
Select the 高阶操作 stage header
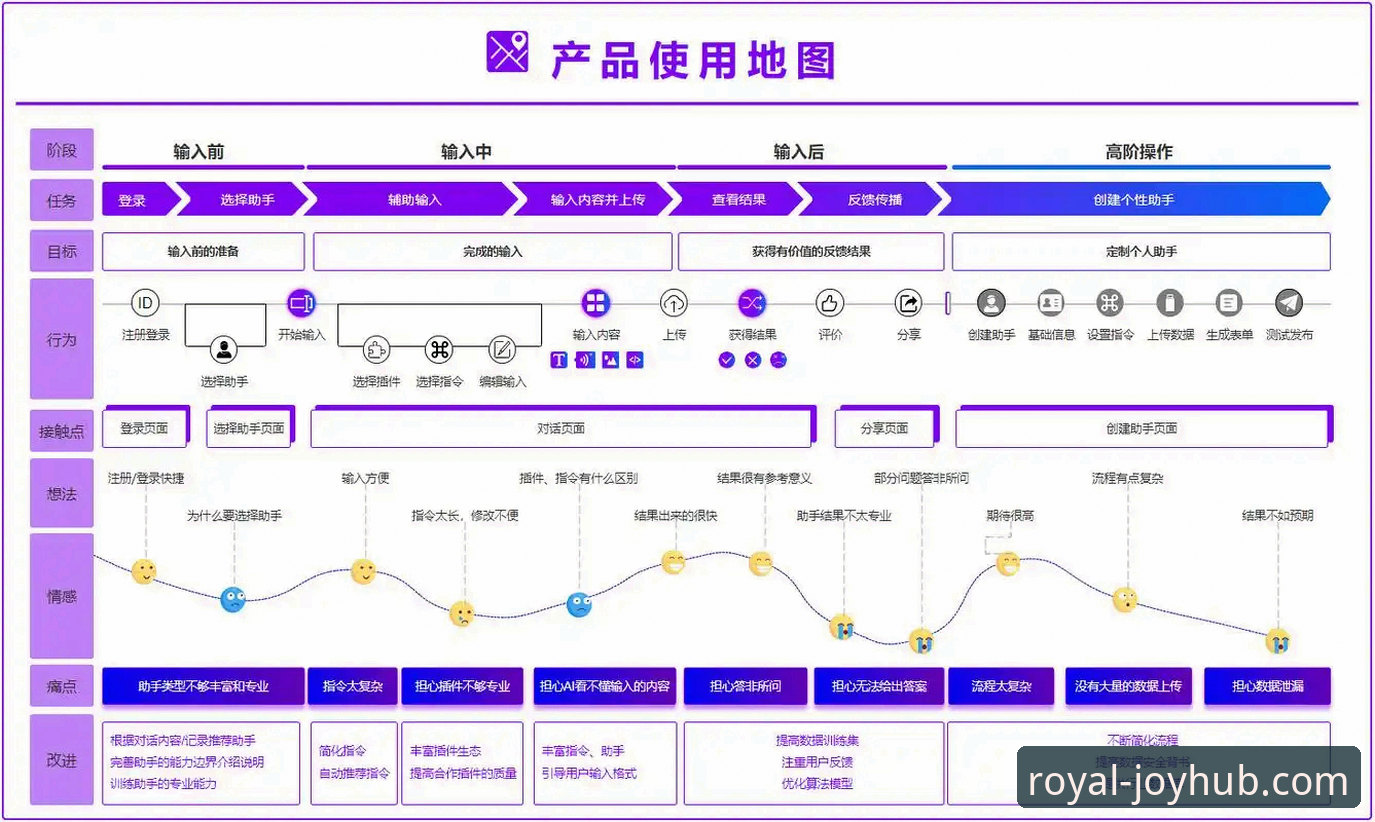pyautogui.click(x=1139, y=152)
